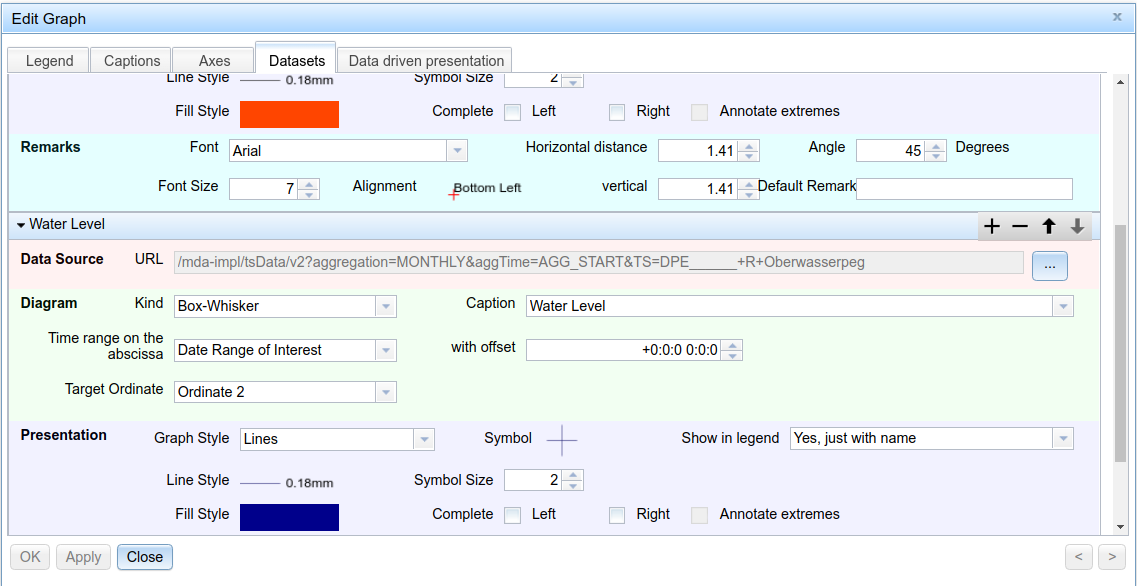This screenshot has width=1137, height=586.
Task: Enable Annotate extremes for Water Level
Action: 699,514
